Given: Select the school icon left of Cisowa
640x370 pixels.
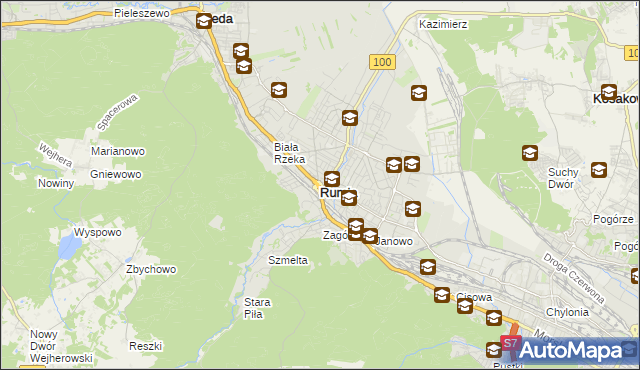Looking at the screenshot, I should tap(442, 295).
